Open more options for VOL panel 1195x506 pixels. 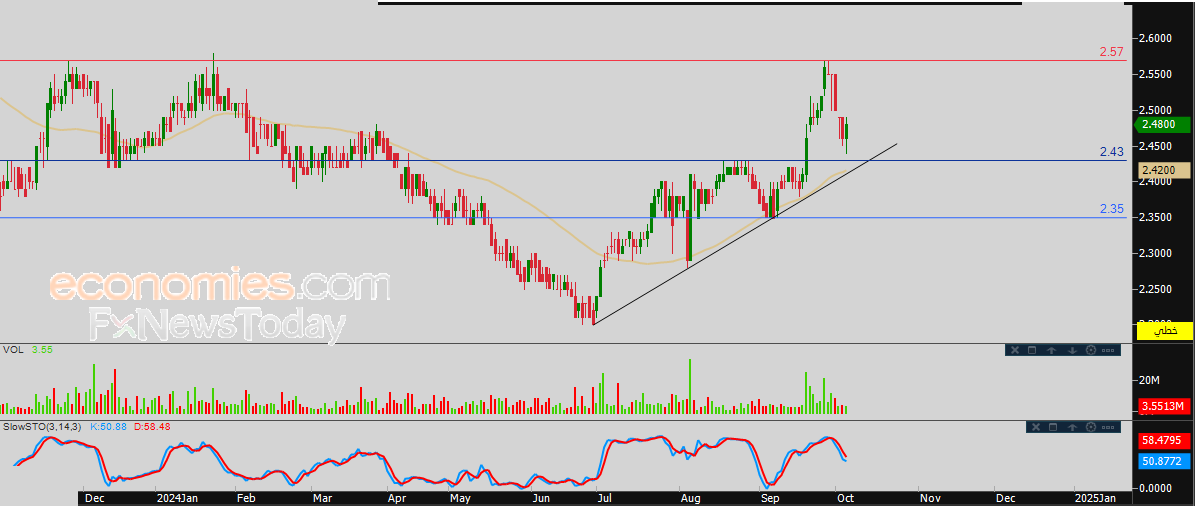click(1108, 351)
